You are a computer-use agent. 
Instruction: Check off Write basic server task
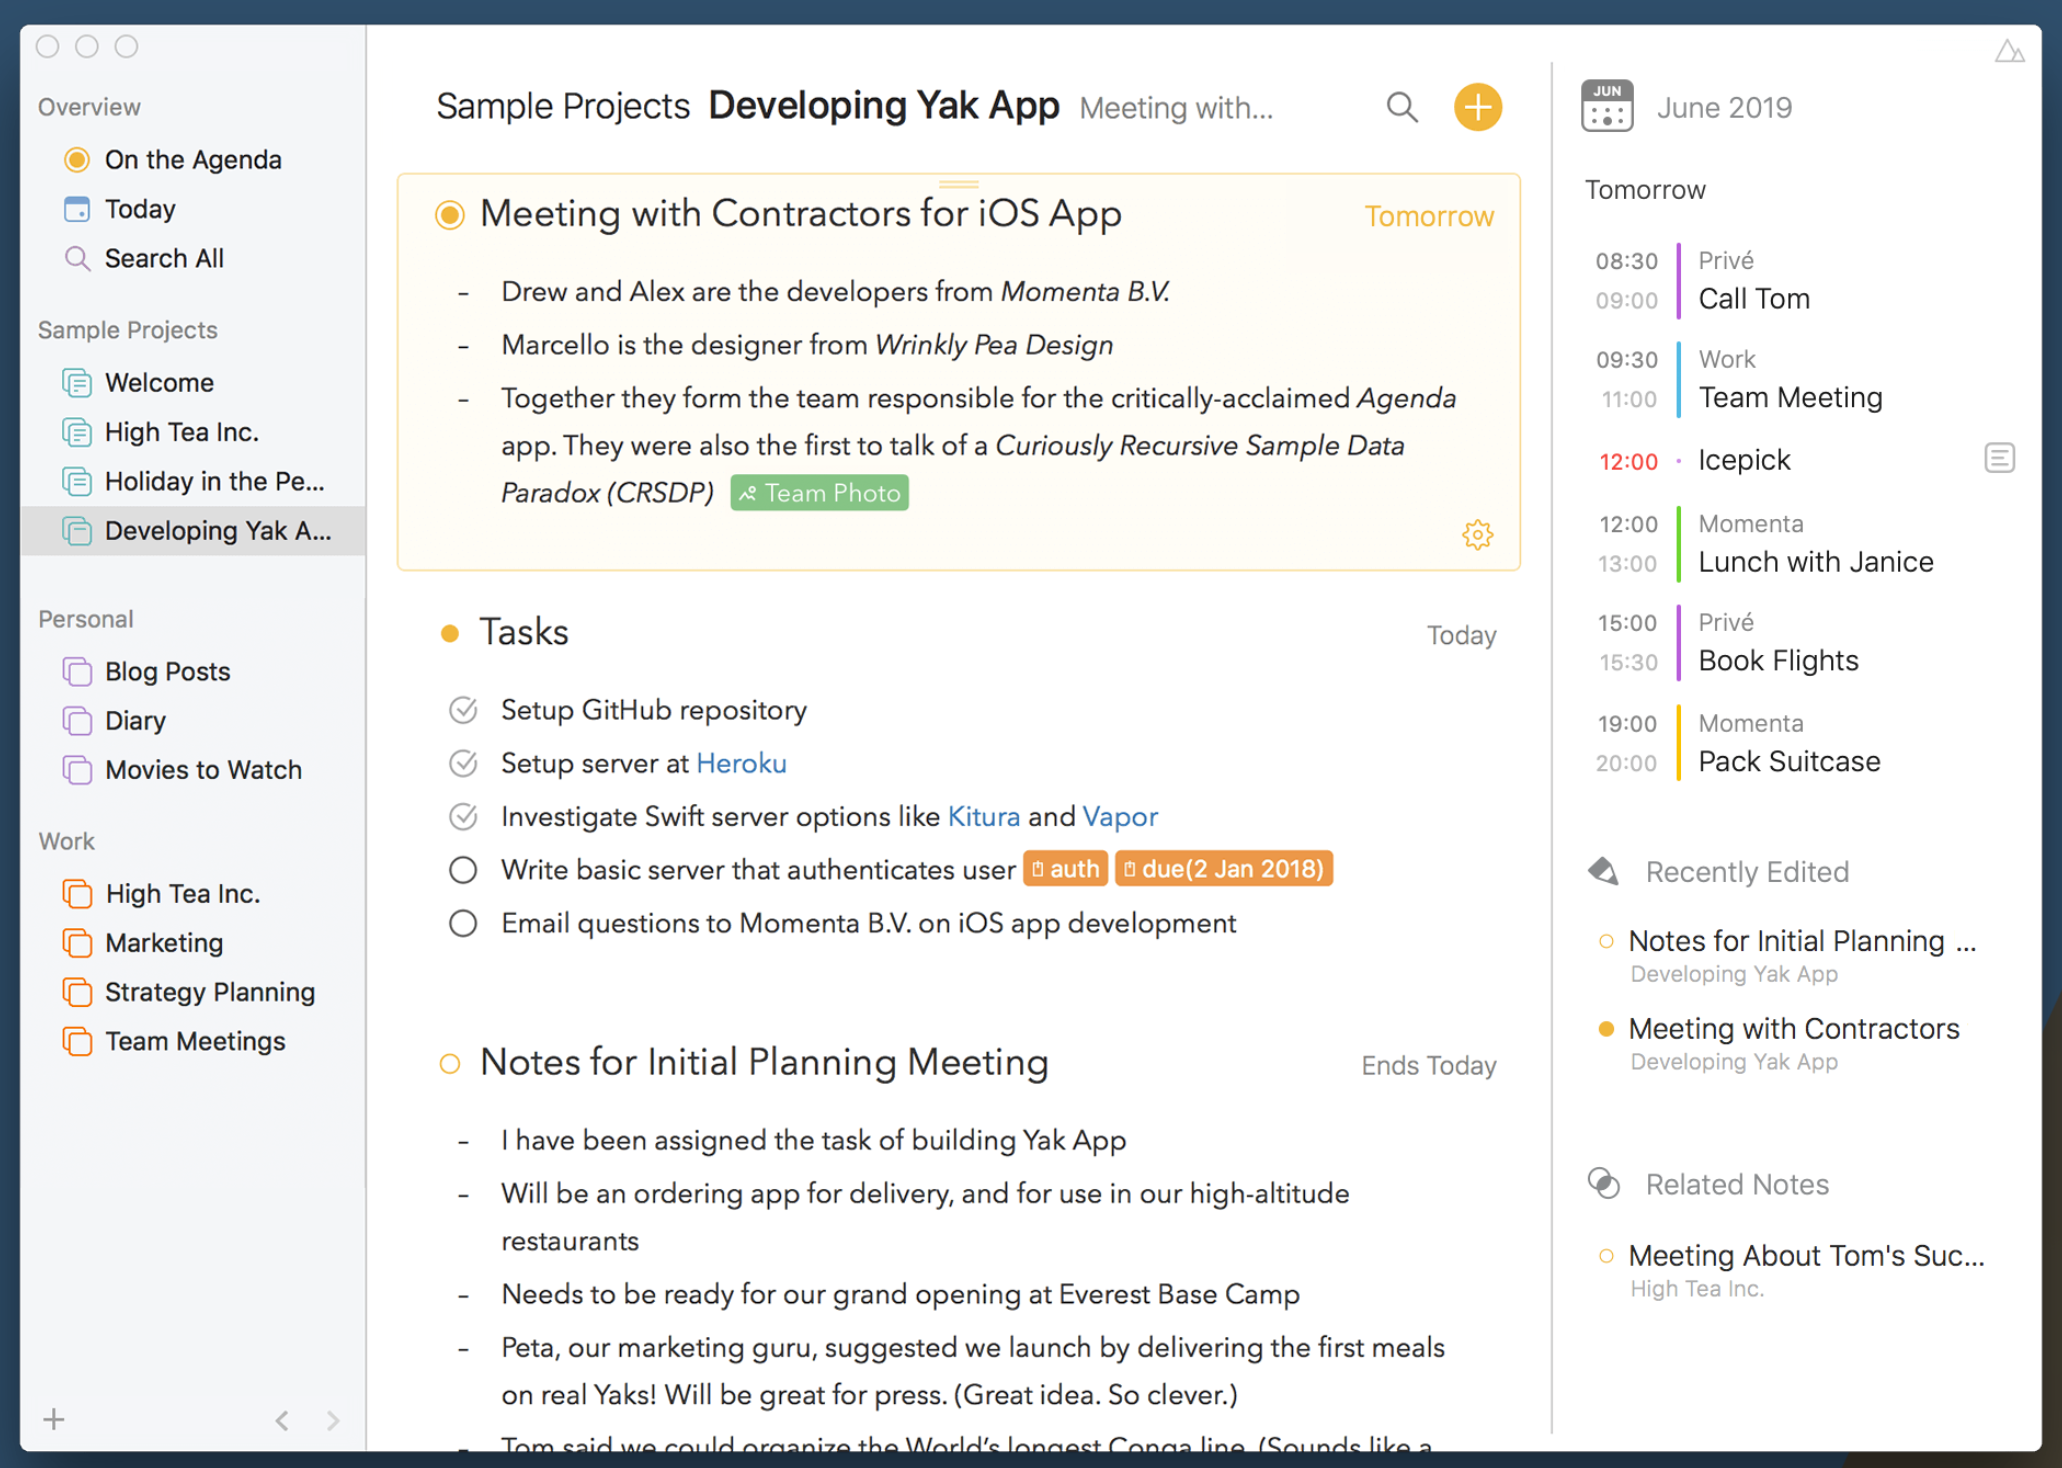pyautogui.click(x=463, y=870)
